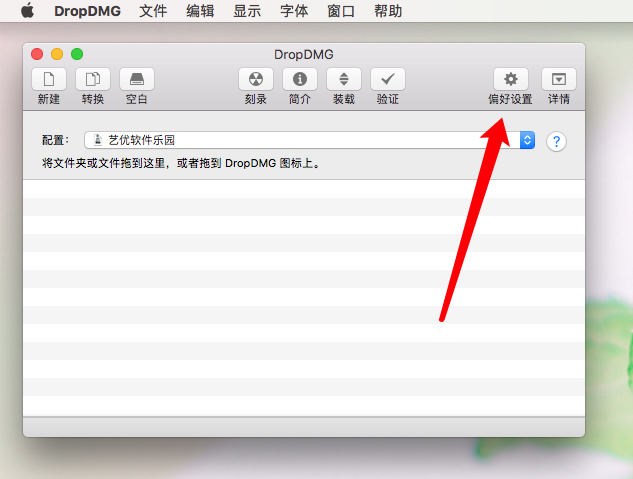Click the 装载 (Mount) toolbar icon
The width and height of the screenshot is (633, 479).
coord(344,79)
